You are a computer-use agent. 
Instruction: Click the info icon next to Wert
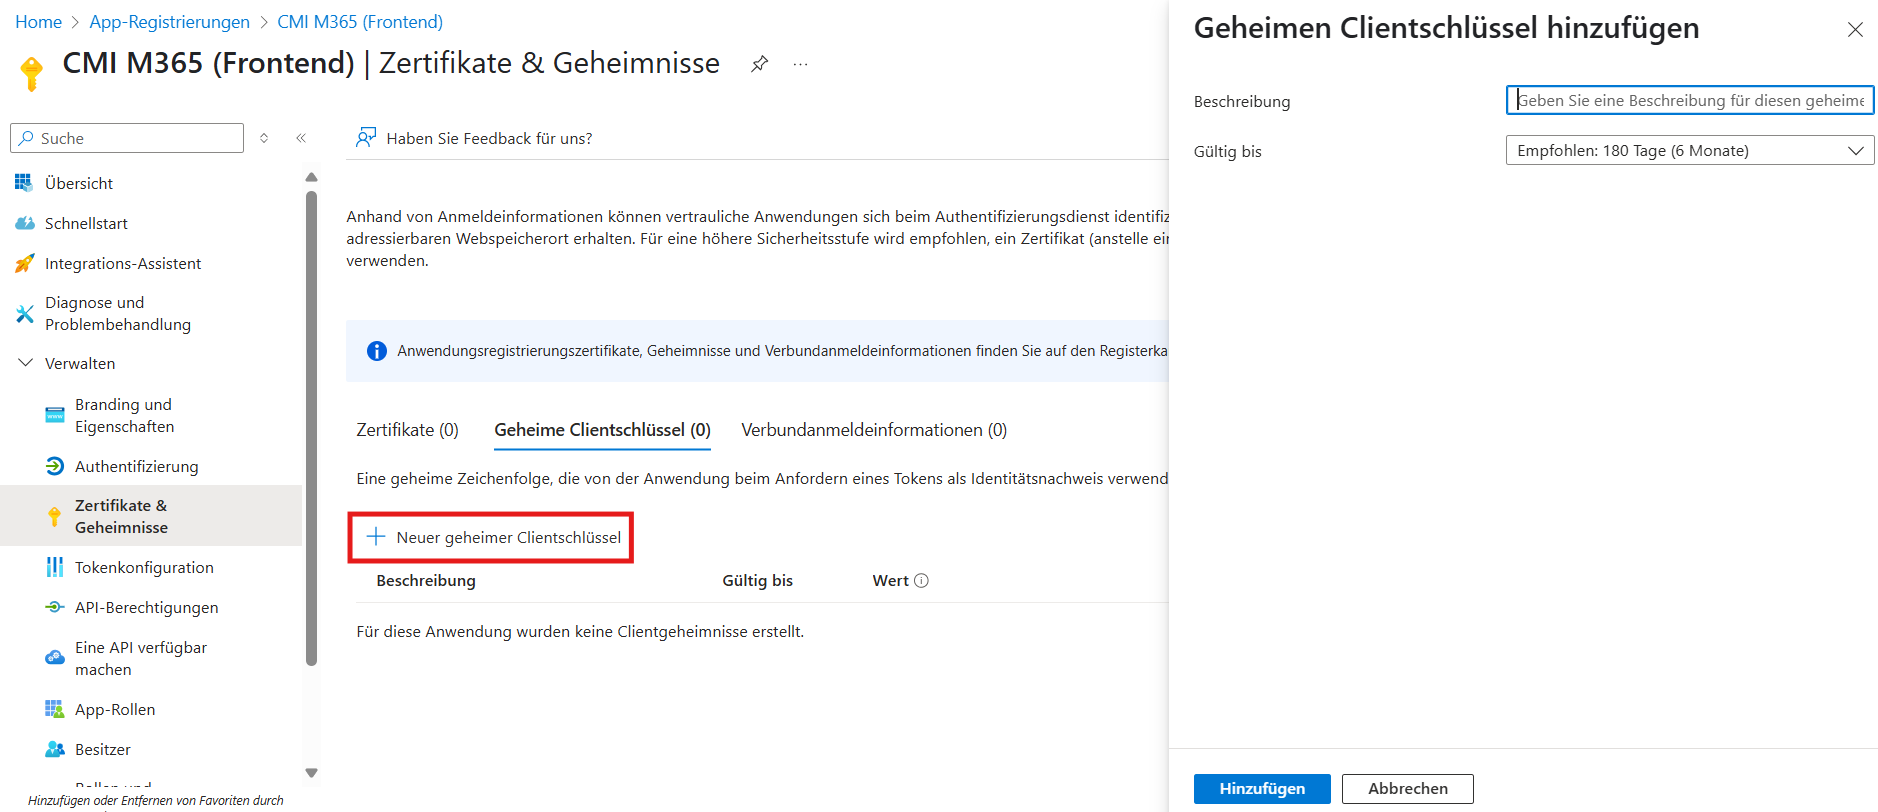click(922, 580)
